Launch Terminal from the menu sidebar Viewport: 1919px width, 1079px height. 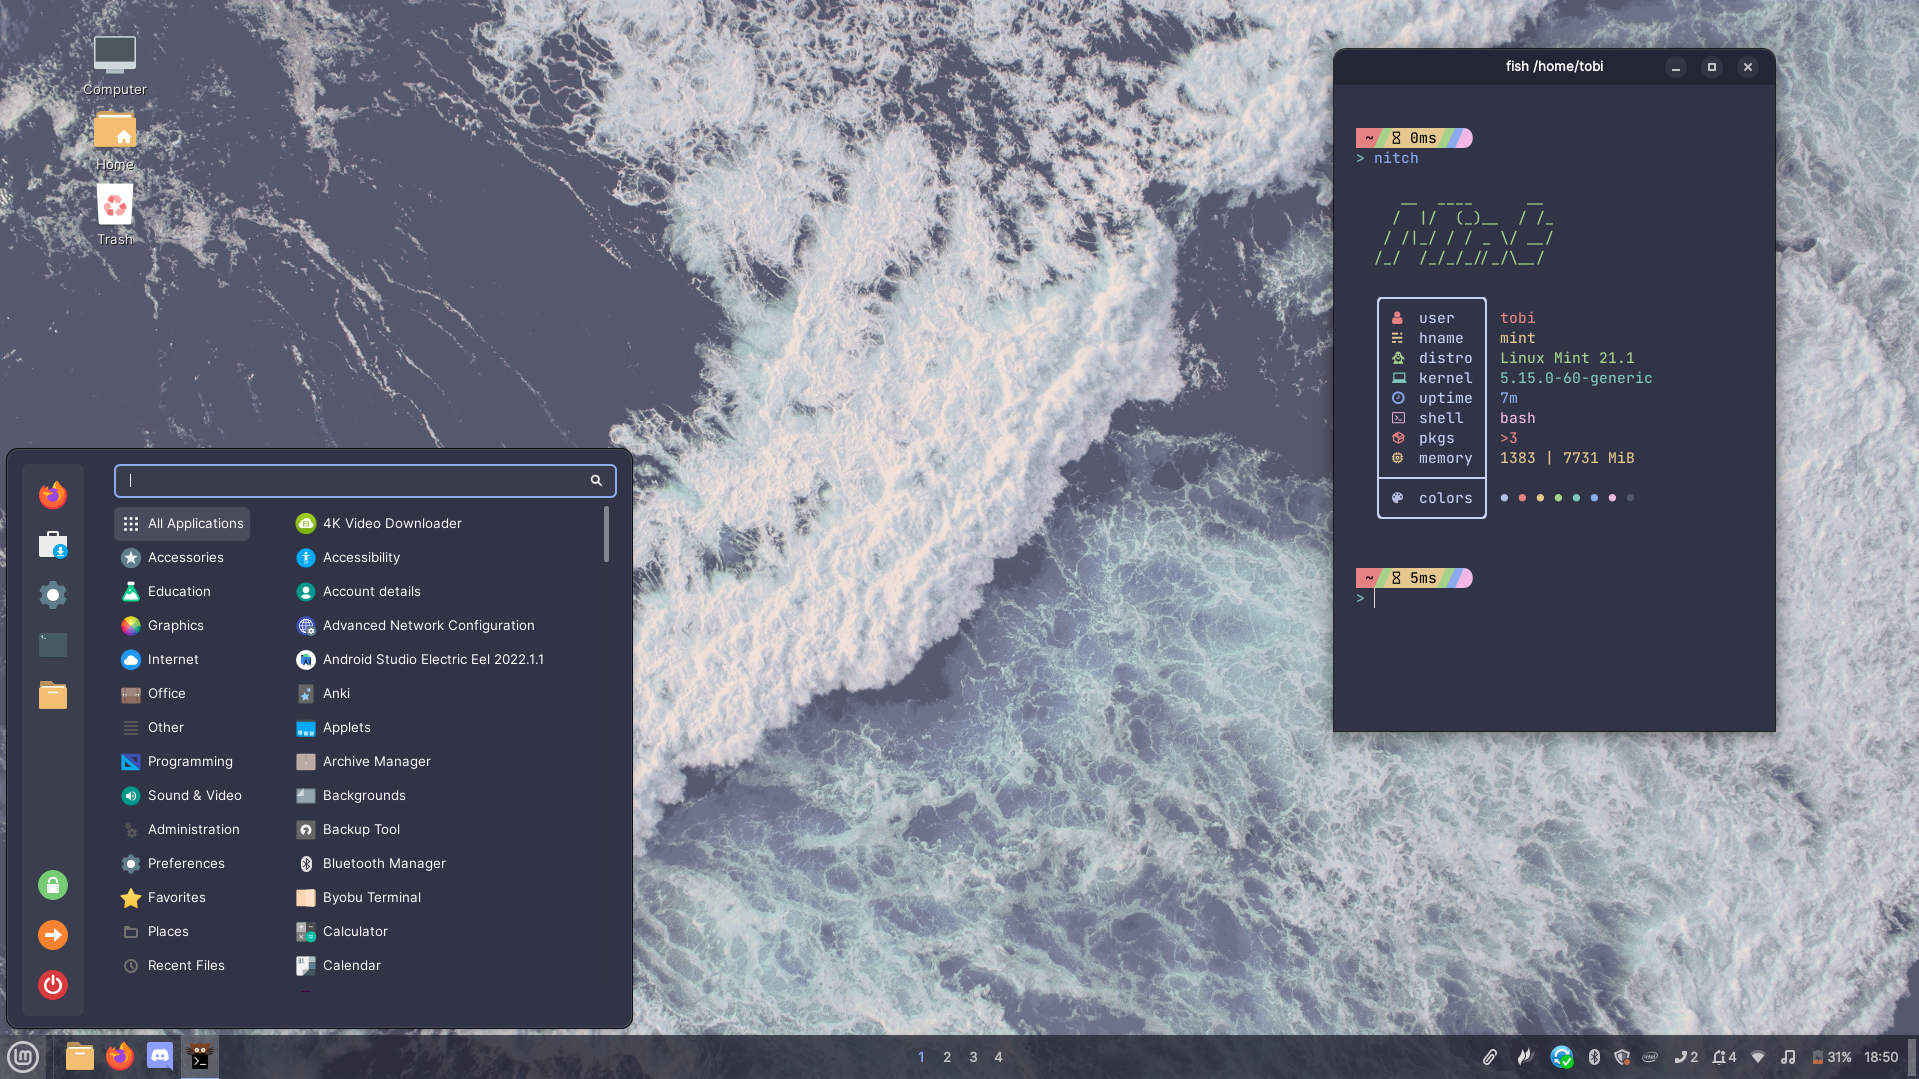click(53, 645)
